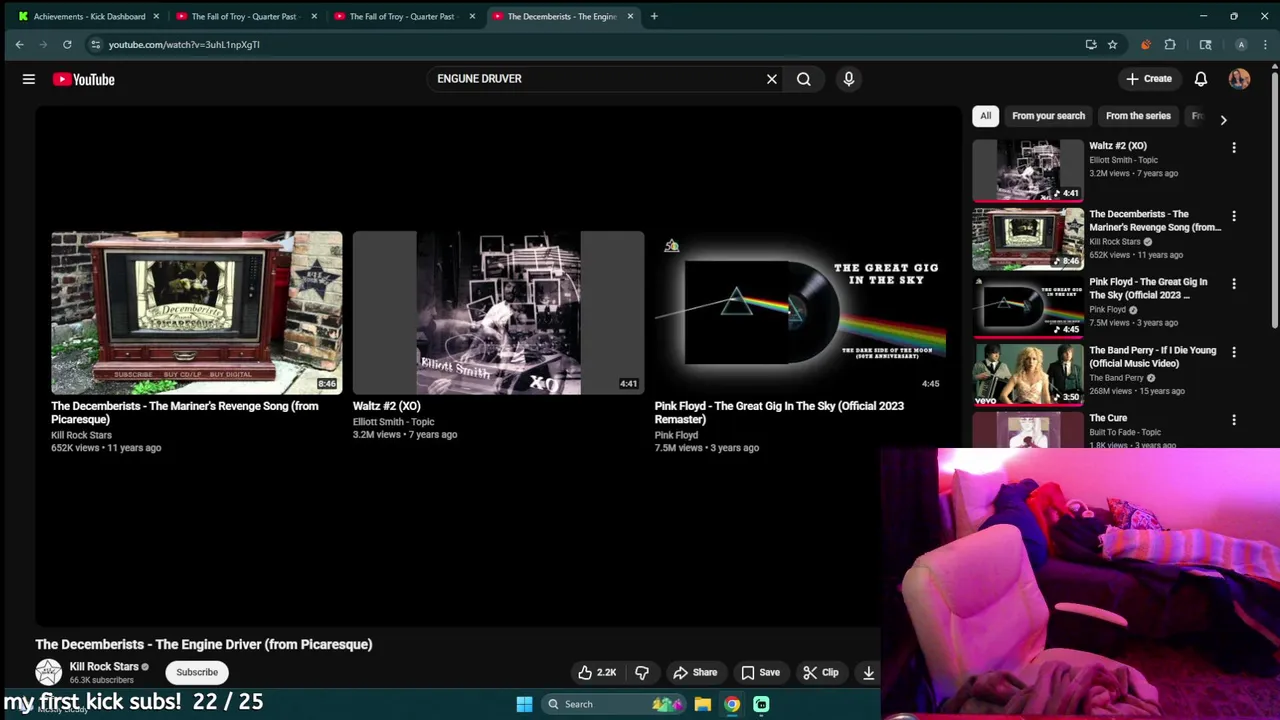Open the Kill Rock Stars channel name link
The height and width of the screenshot is (720, 1280).
click(x=104, y=666)
